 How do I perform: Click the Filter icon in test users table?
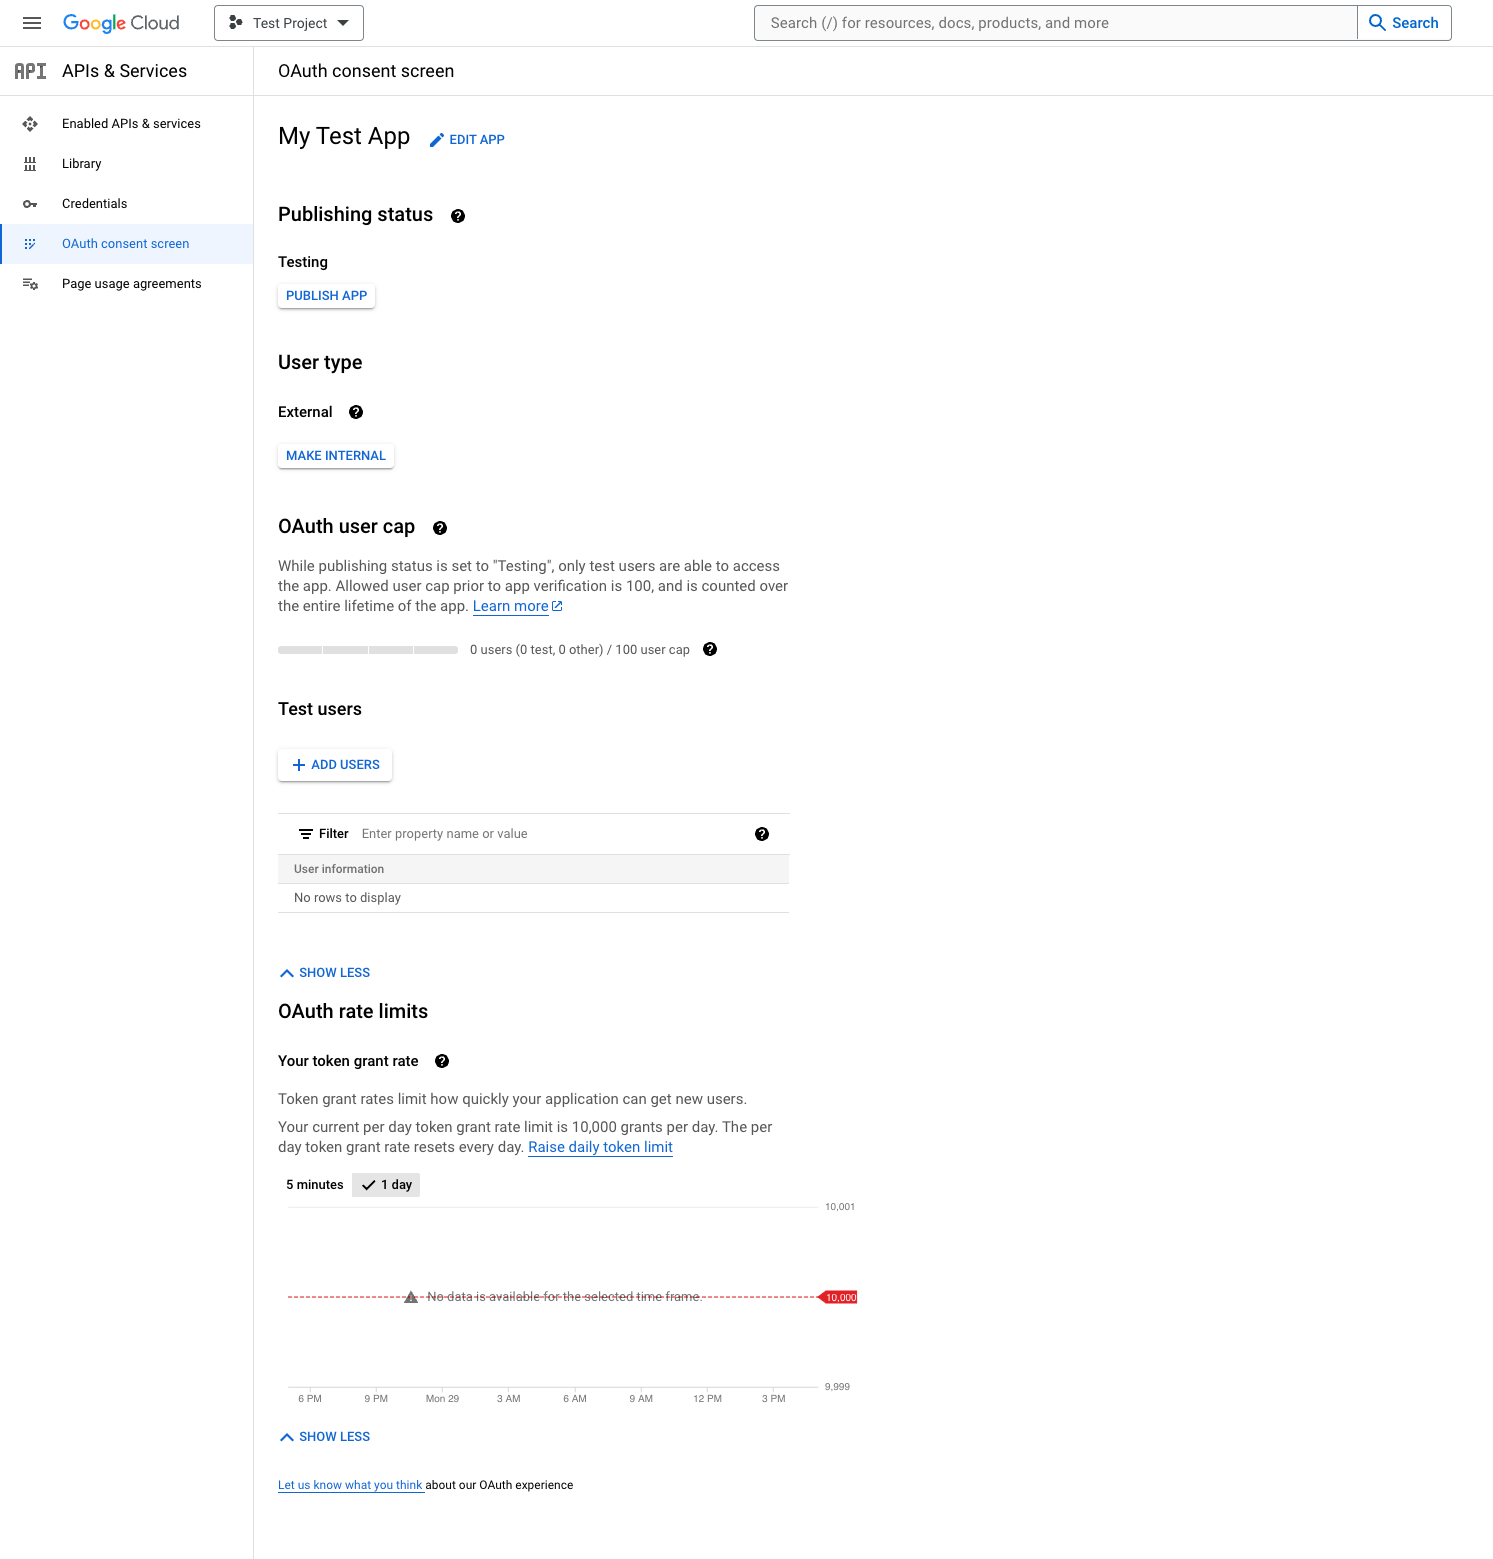306,834
